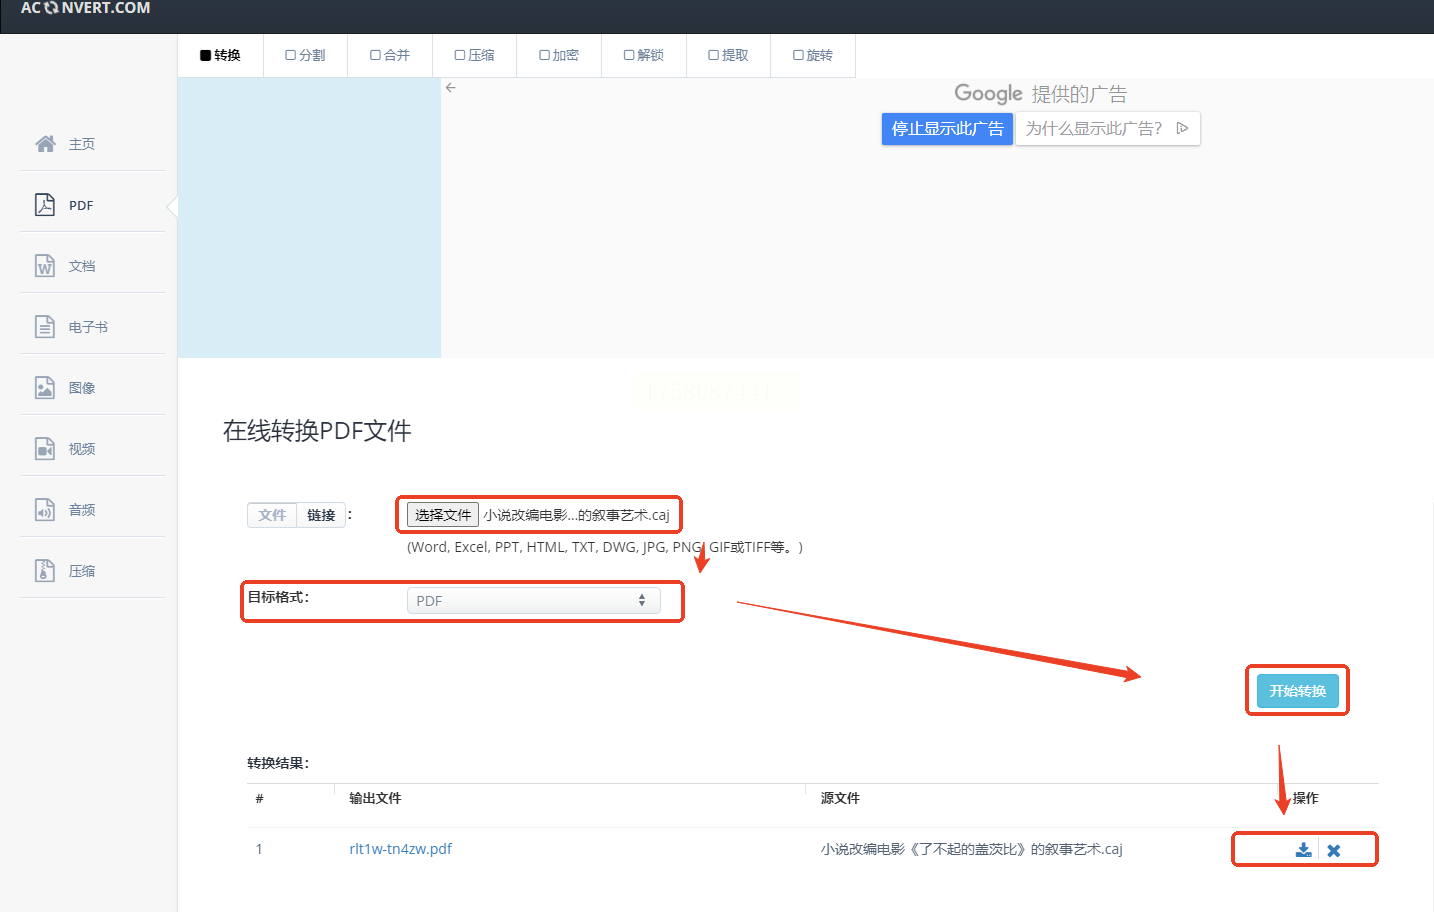Viewport: 1434px width, 912px height.
Task: Go to the e-book converter icon
Action: click(45, 327)
